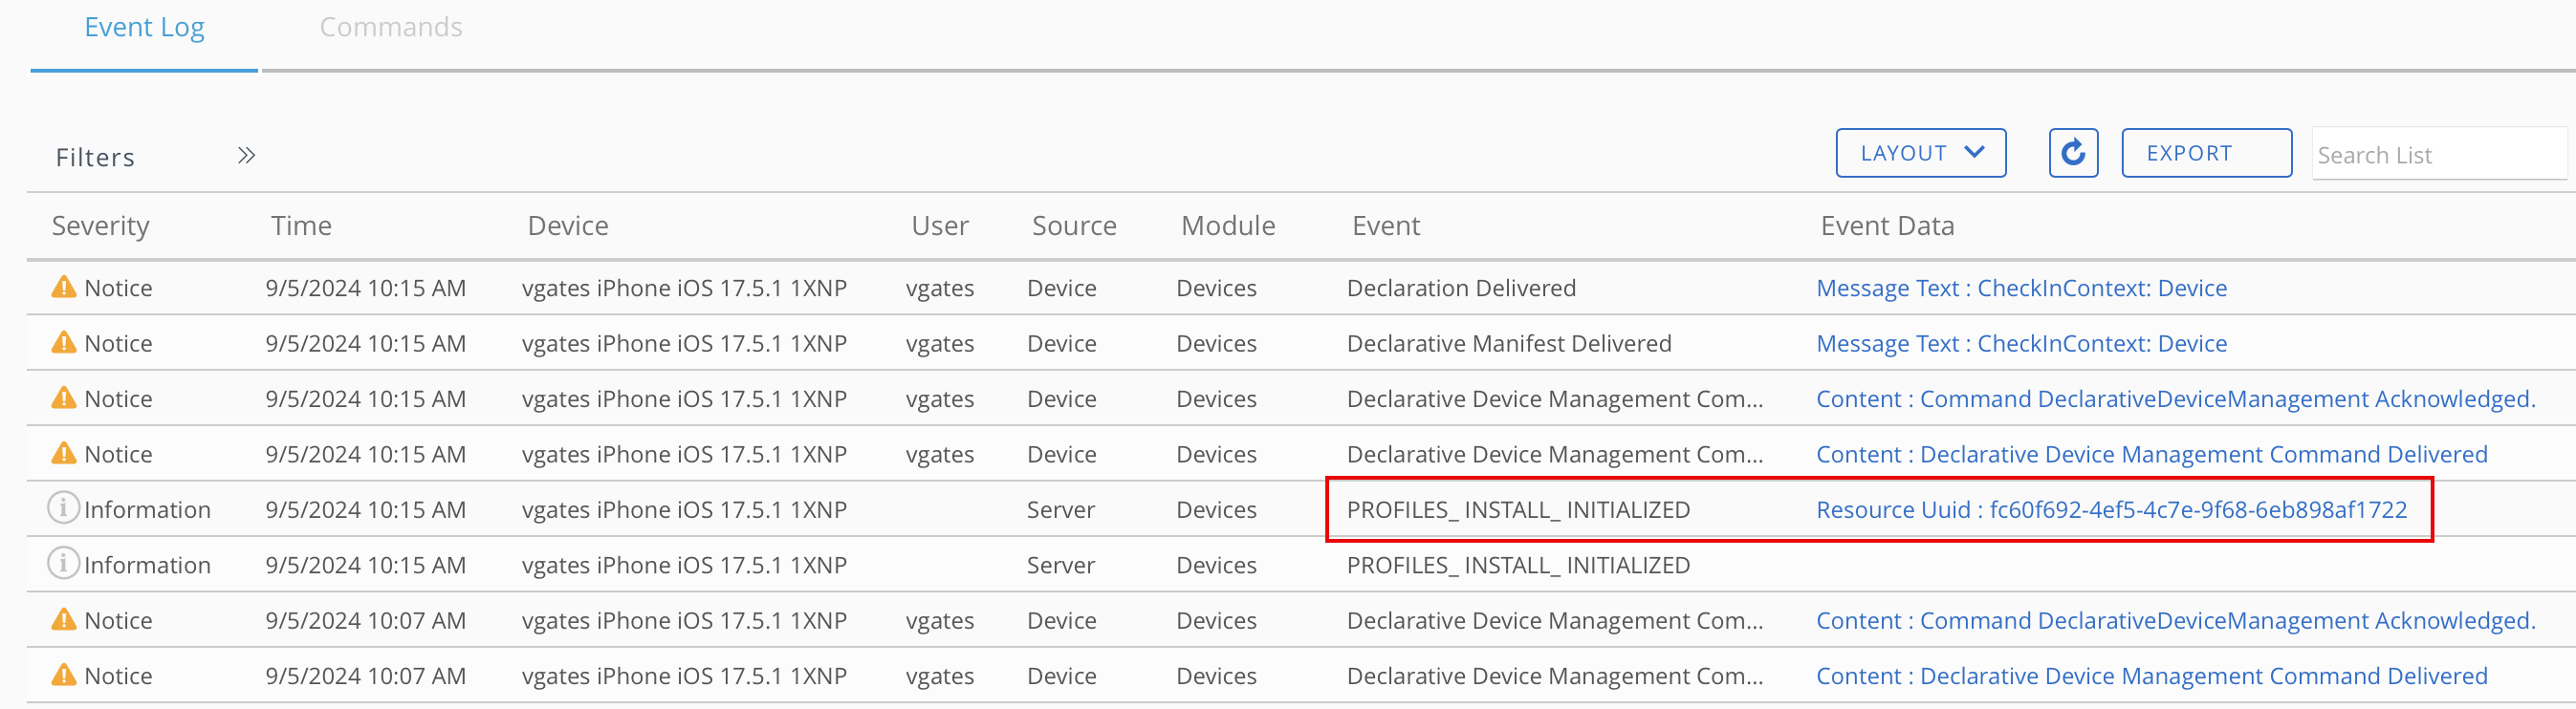
Task: Expand the Filters panel chevron
Action: click(x=246, y=155)
